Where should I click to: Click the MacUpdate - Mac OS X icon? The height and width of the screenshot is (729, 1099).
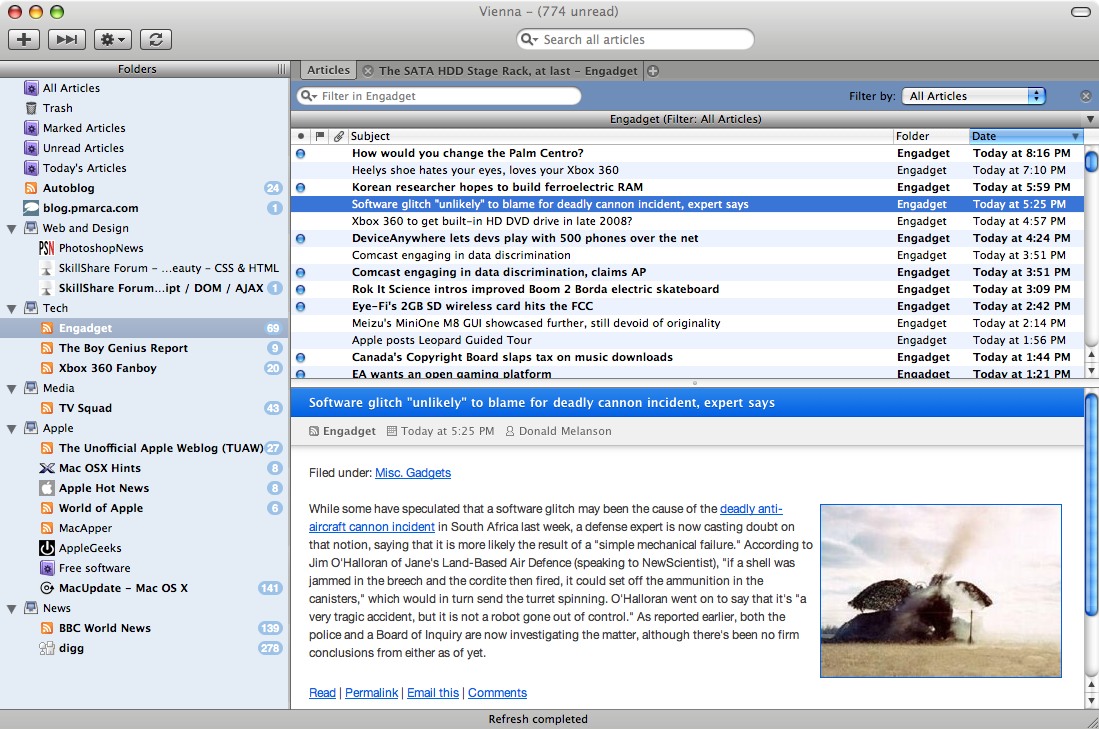click(x=47, y=588)
